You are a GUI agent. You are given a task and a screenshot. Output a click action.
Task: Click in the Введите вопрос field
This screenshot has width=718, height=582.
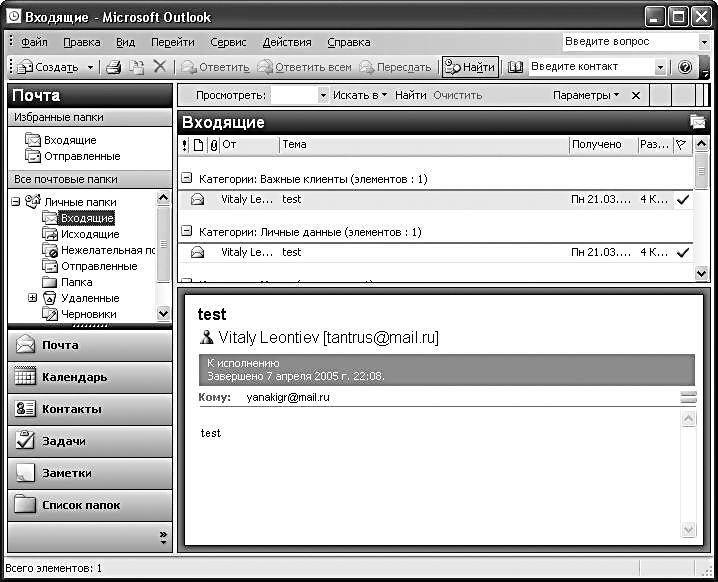coord(628,42)
